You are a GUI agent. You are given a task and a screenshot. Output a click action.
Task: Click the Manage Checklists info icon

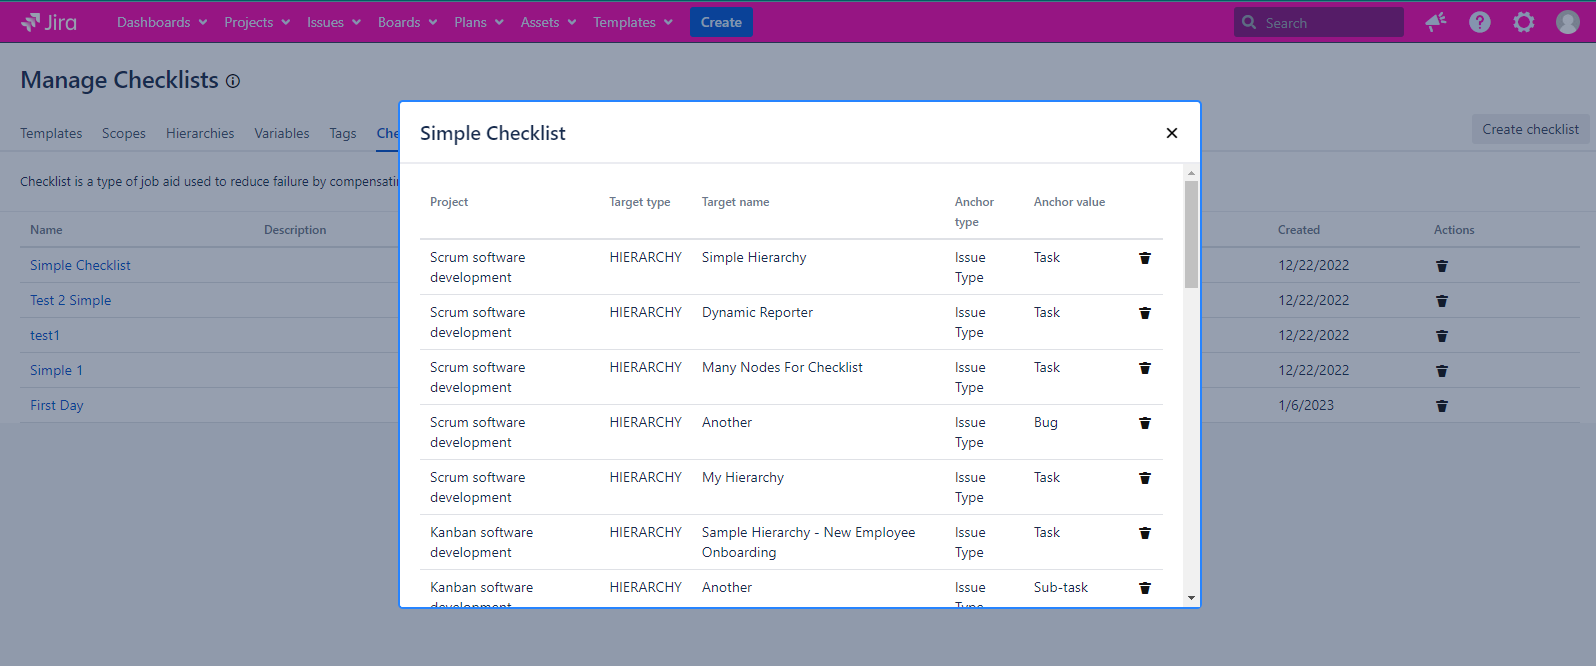[x=233, y=81]
